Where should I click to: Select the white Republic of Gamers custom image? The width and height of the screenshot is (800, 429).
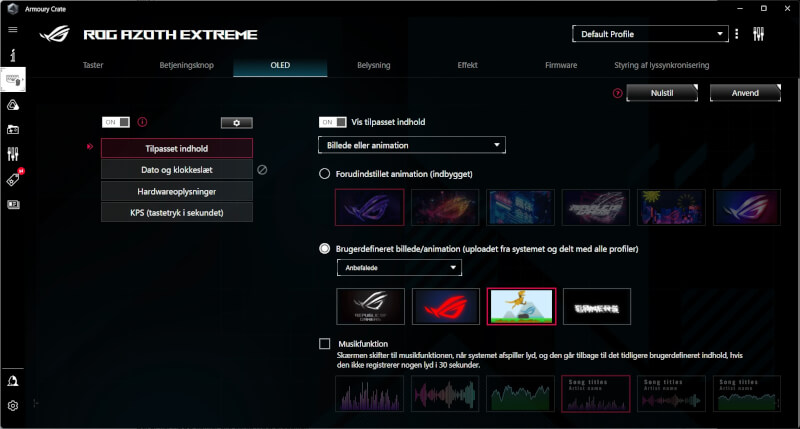[370, 307]
